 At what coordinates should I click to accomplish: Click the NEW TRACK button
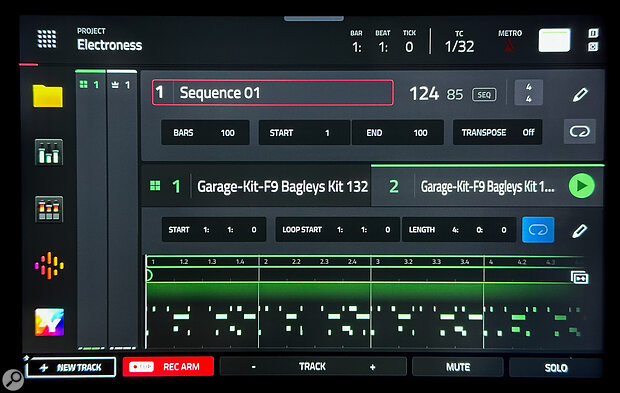click(x=71, y=367)
